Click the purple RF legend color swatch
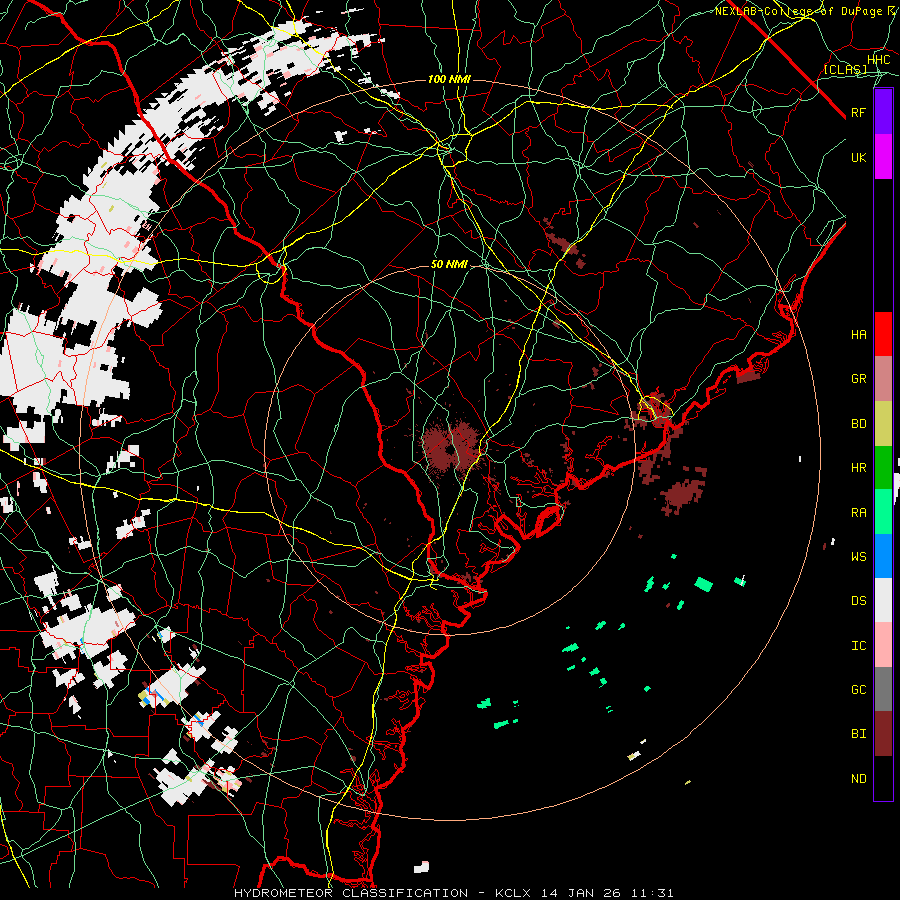 point(883,112)
